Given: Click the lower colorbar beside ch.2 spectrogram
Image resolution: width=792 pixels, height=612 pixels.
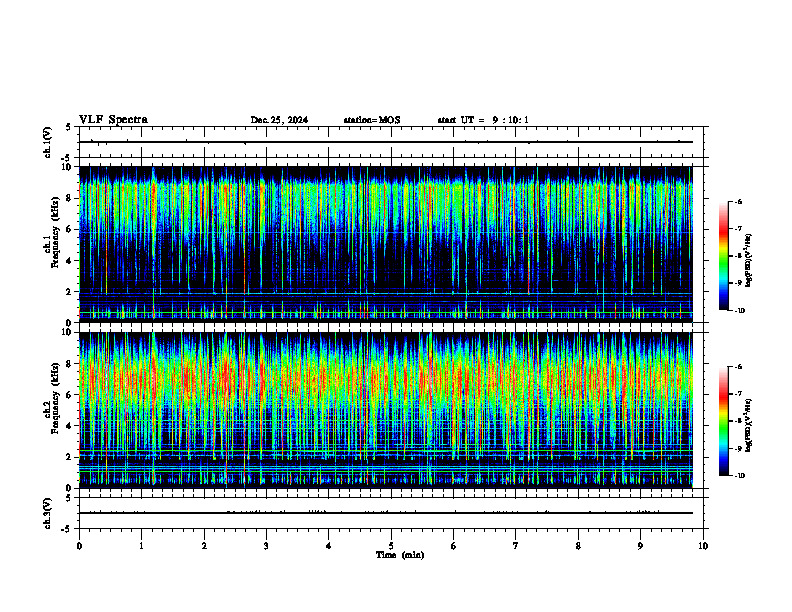Looking at the screenshot, I should click(x=724, y=421).
